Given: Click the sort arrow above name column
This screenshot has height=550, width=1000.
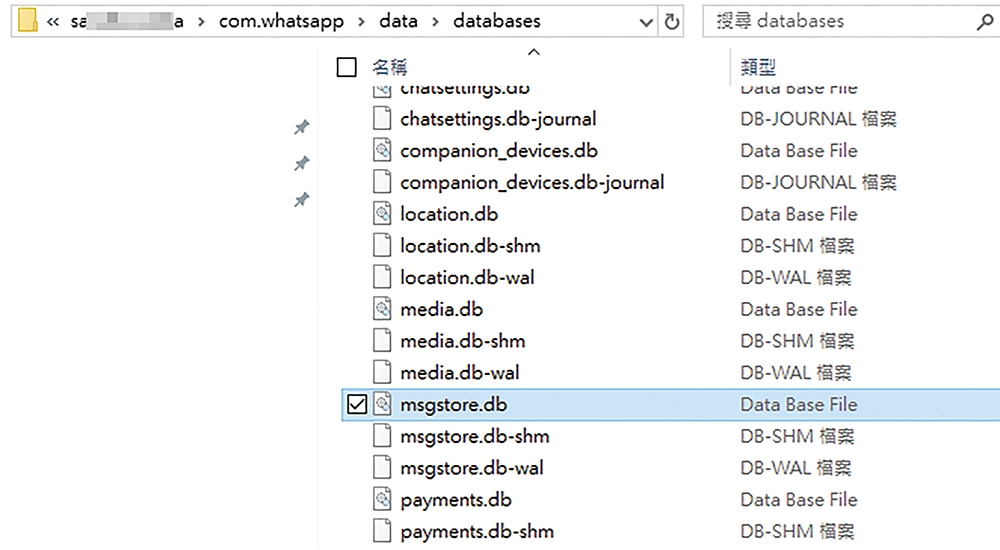Looking at the screenshot, I should (x=534, y=52).
